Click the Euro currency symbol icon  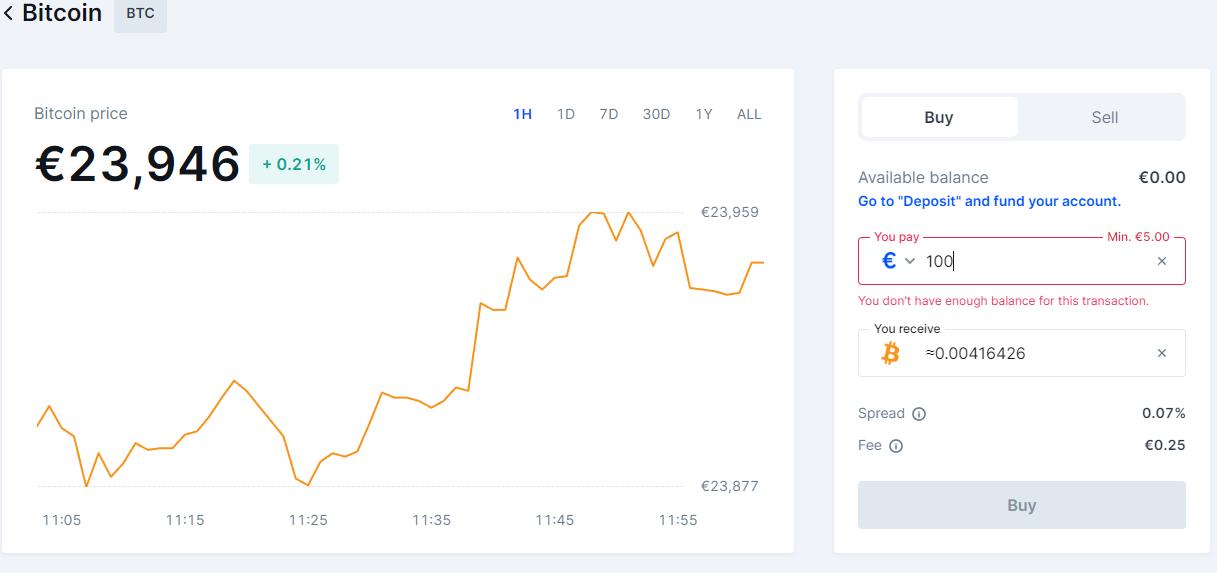(888, 261)
